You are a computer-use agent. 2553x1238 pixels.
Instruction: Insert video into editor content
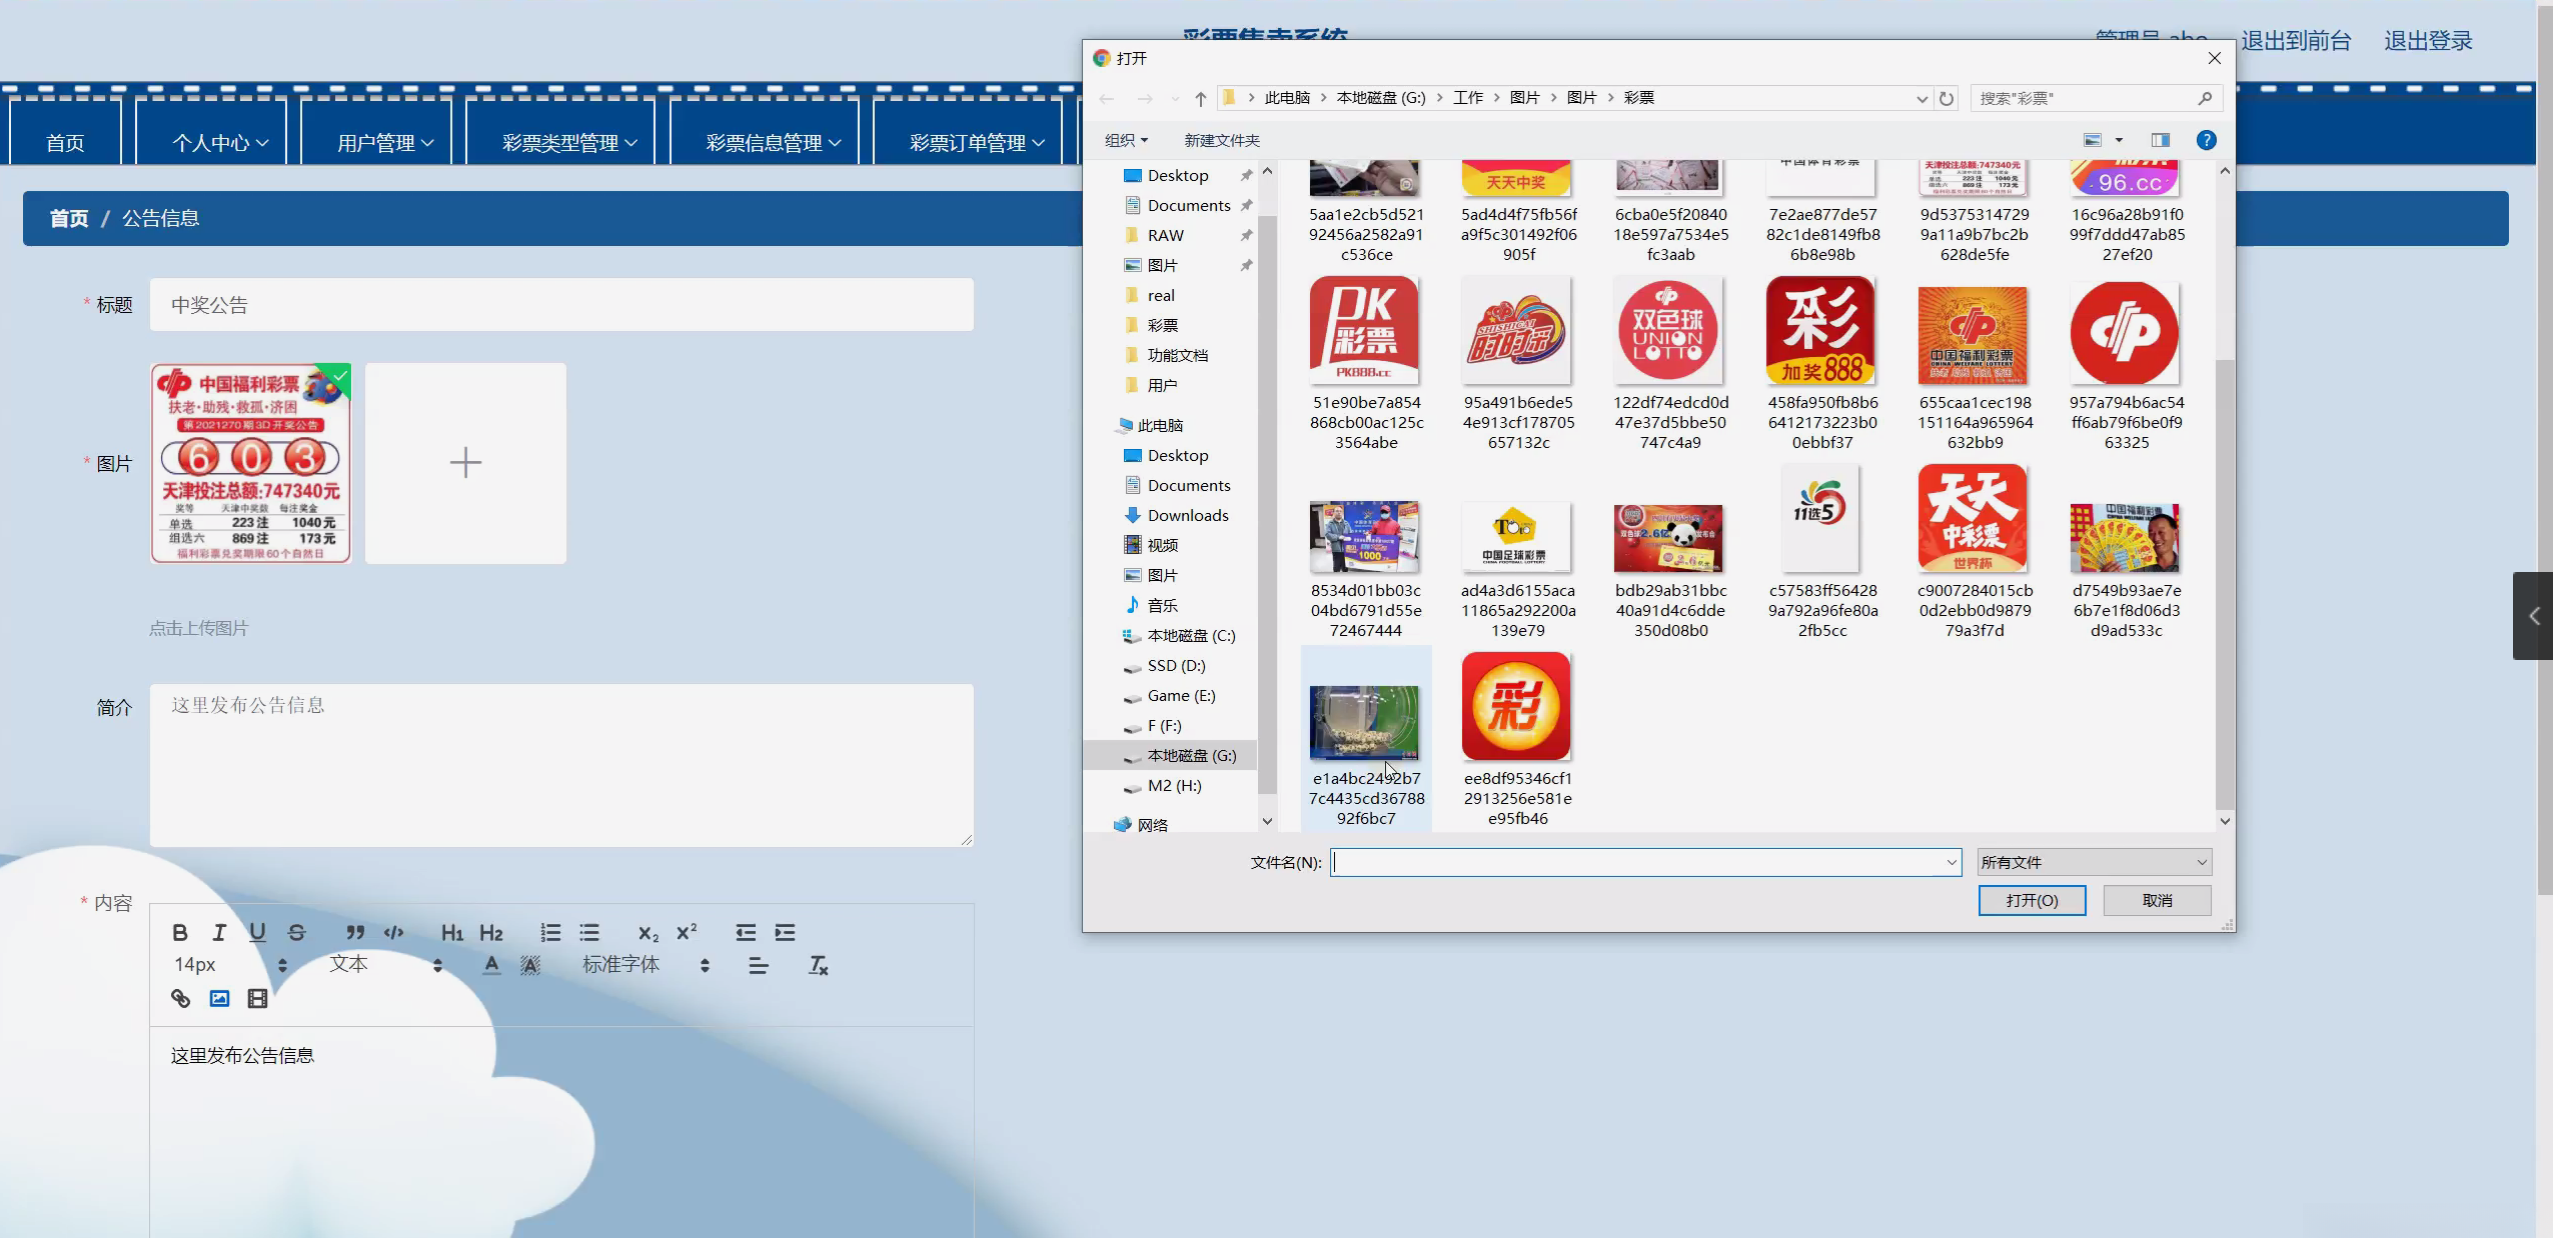pos(257,998)
